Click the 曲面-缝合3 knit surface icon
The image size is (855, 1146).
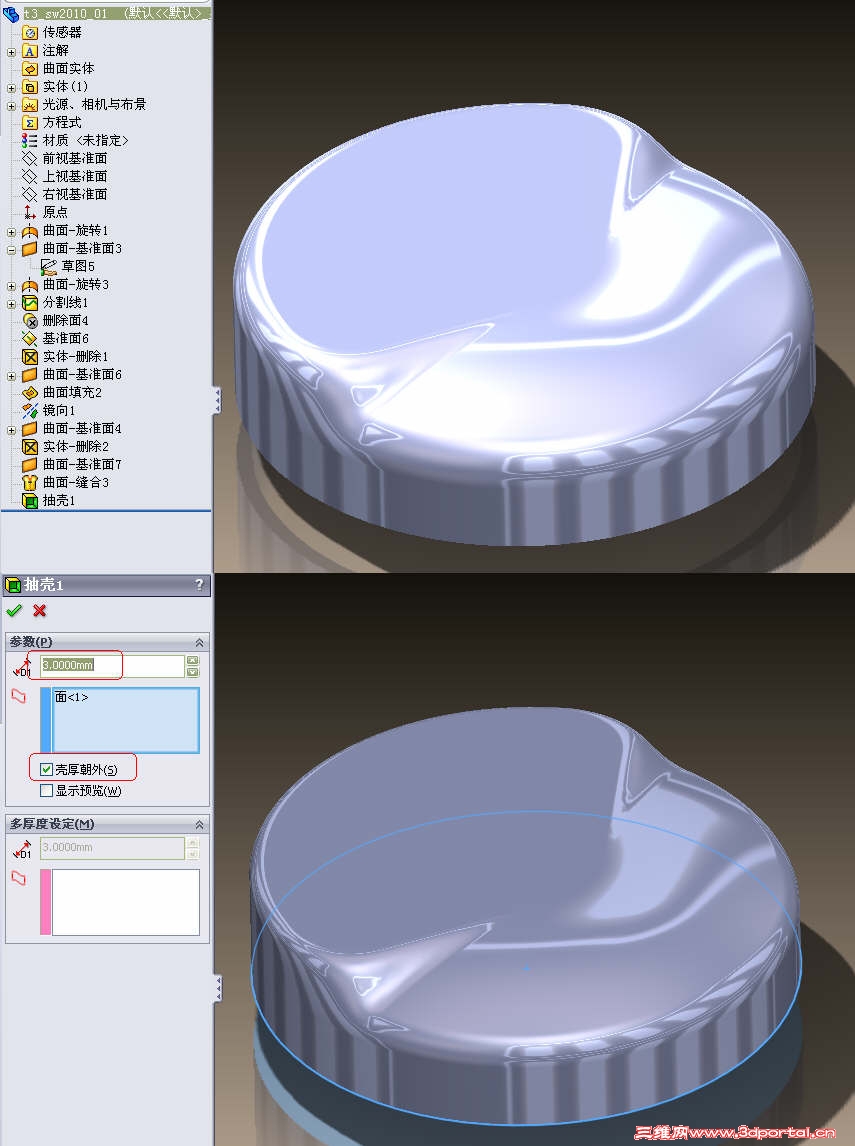[x=30, y=482]
